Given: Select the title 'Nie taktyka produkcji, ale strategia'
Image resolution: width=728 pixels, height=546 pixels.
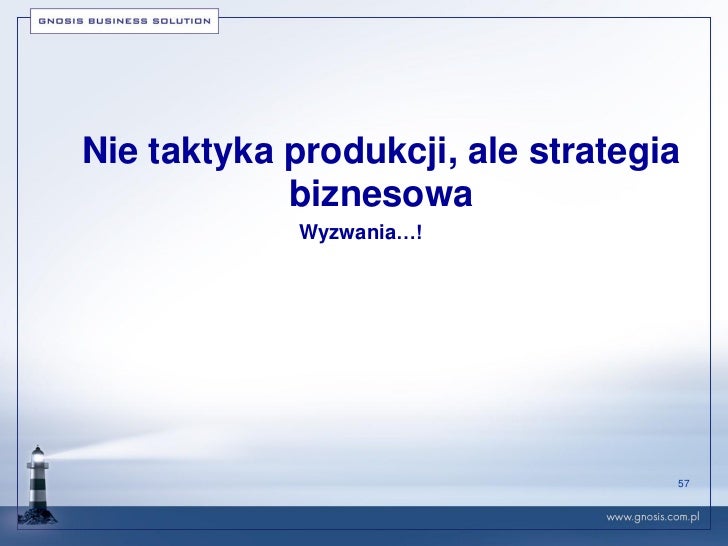Looking at the screenshot, I should click(x=381, y=151).
